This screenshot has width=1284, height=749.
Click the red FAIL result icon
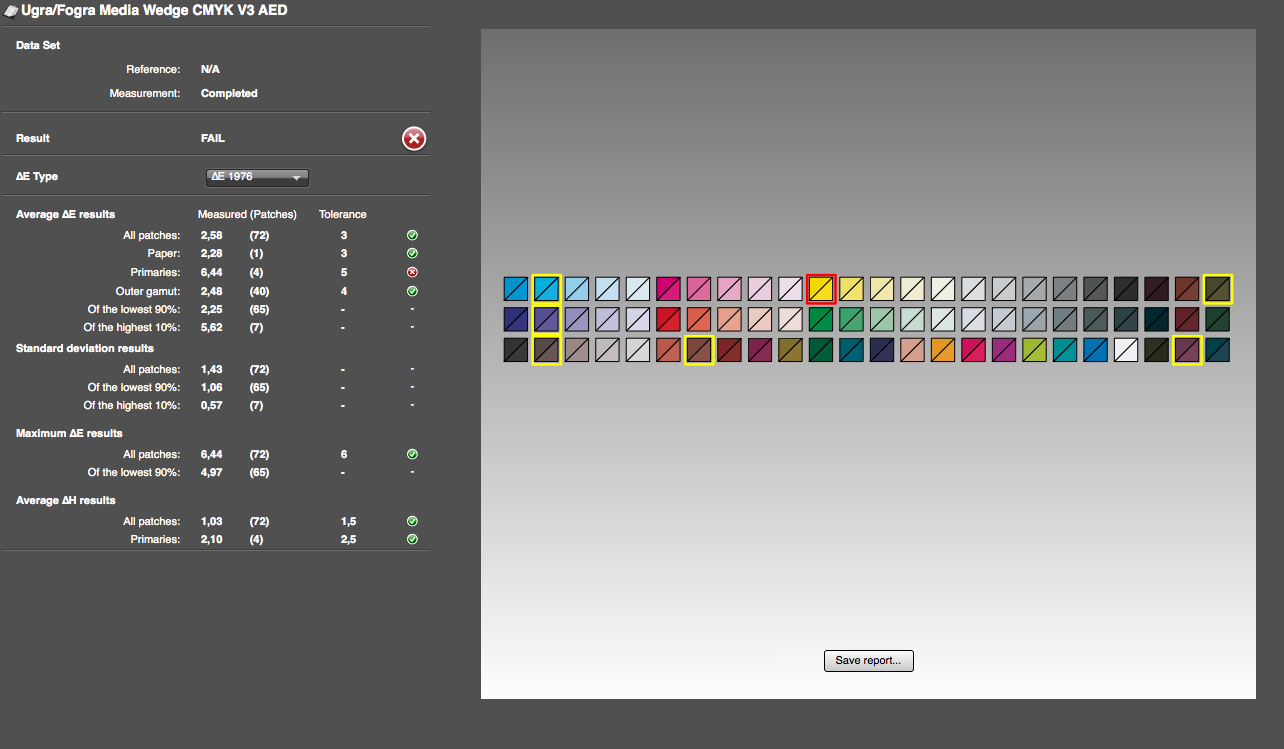coord(414,139)
